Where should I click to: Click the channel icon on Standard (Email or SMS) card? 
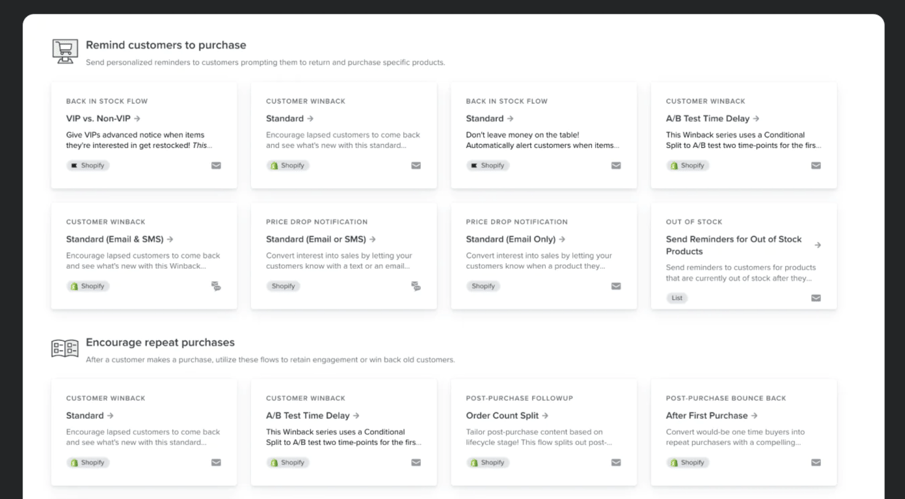[416, 286]
